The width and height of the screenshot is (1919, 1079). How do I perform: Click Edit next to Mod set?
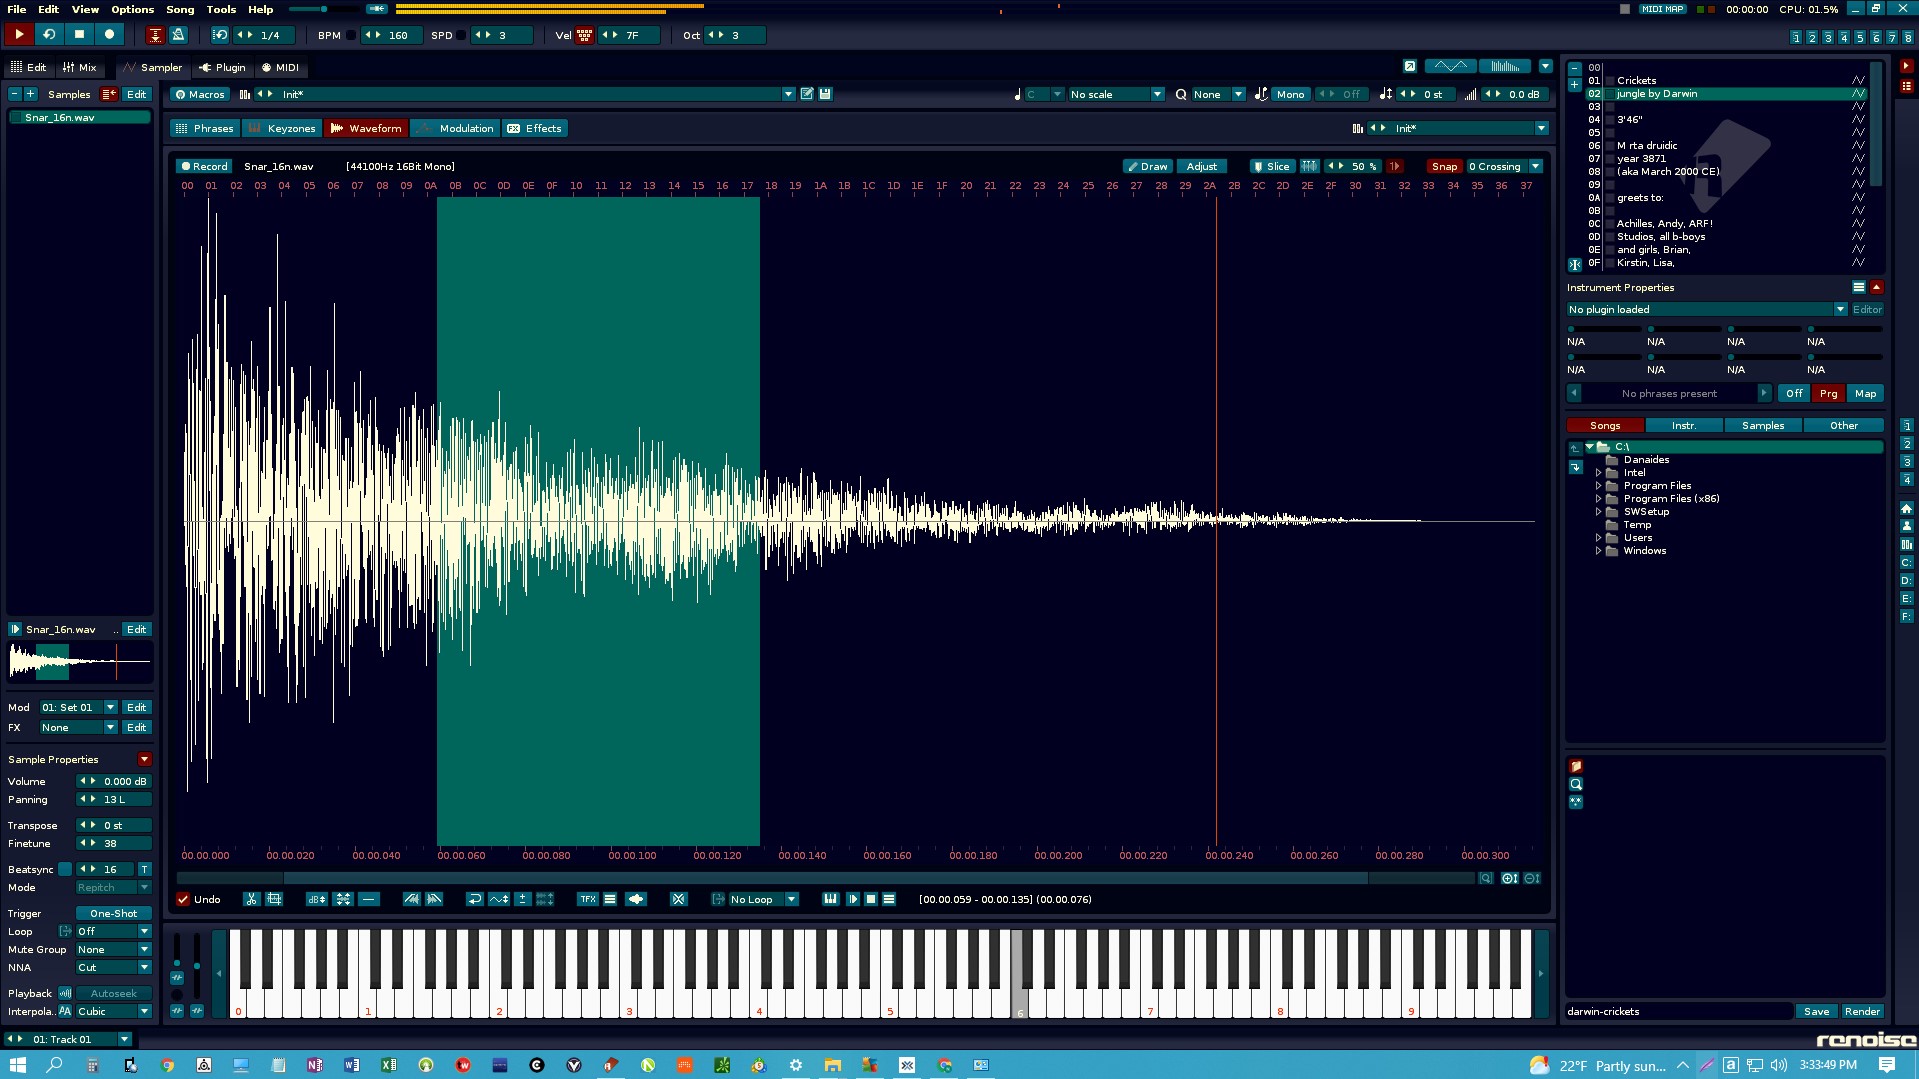(x=136, y=707)
